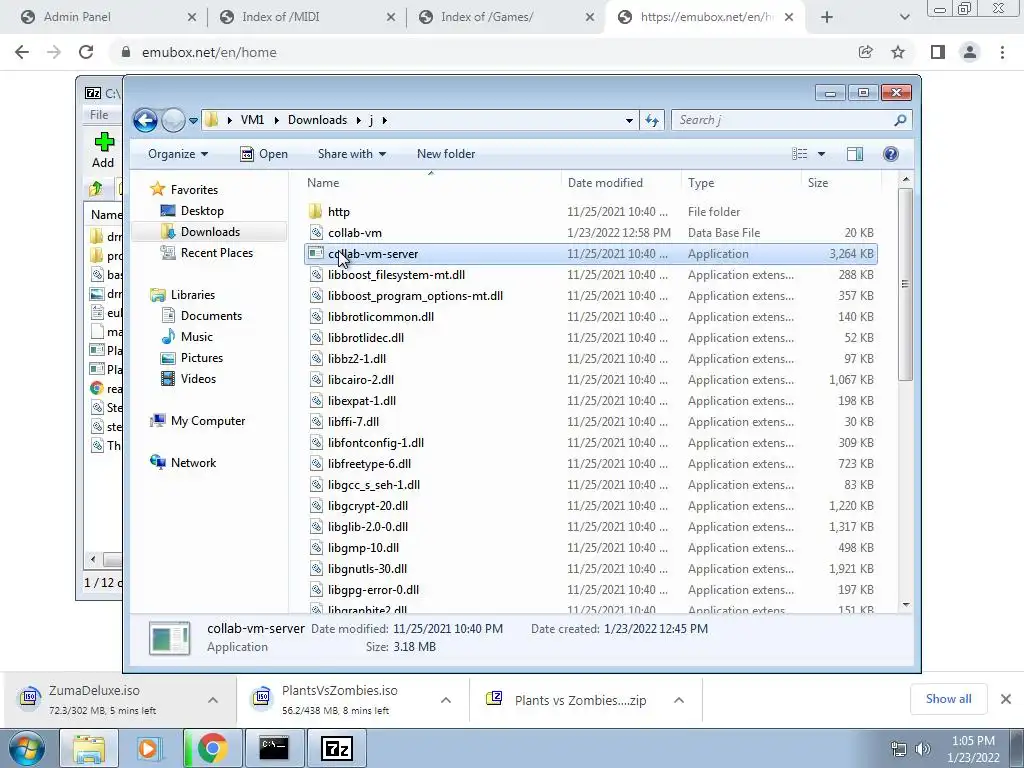The width and height of the screenshot is (1024, 768).
Task: Click Chrome back arrow
Action: tap(22, 52)
